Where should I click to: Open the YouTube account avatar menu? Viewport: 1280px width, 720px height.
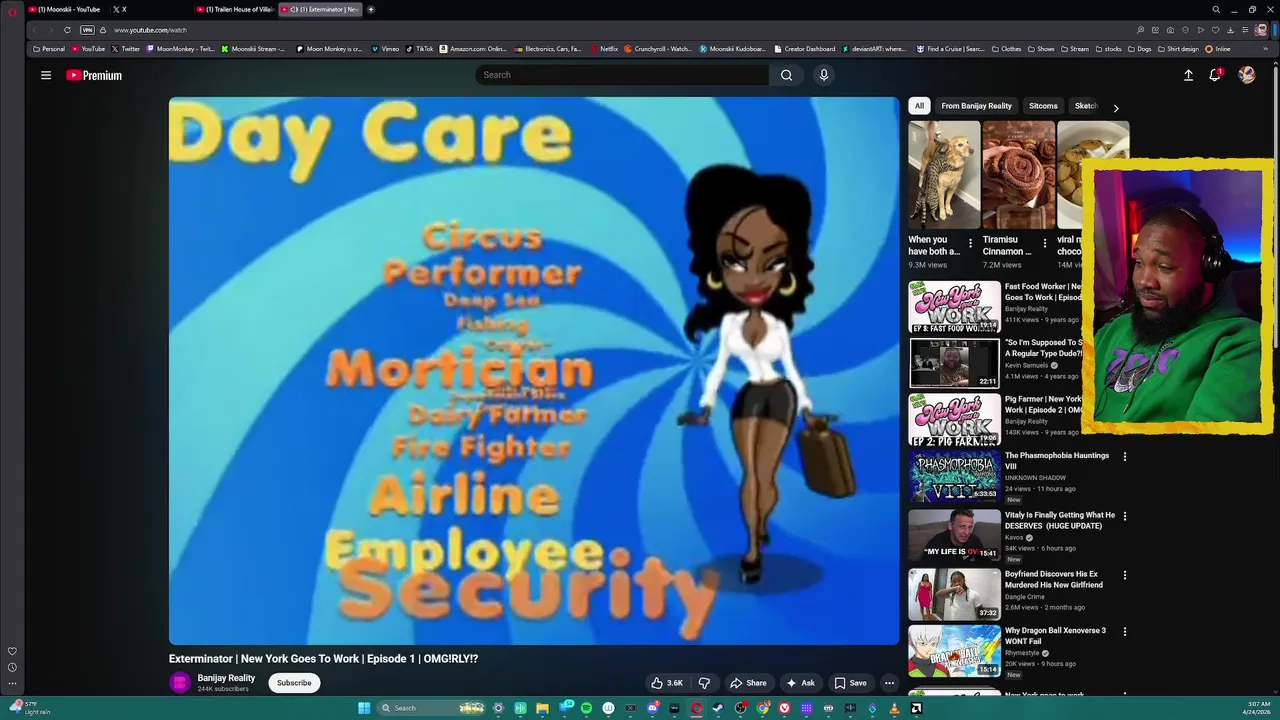[x=1246, y=75]
